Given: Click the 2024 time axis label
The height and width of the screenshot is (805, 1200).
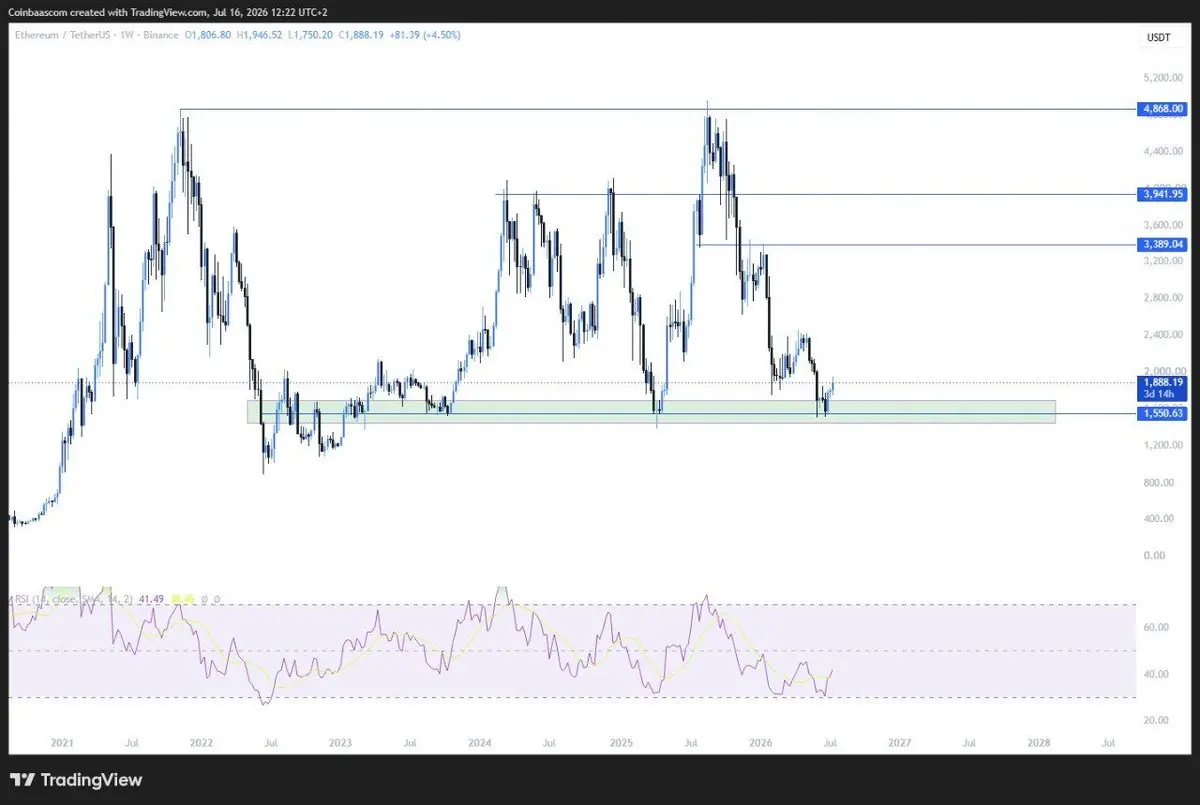Looking at the screenshot, I should point(480,744).
